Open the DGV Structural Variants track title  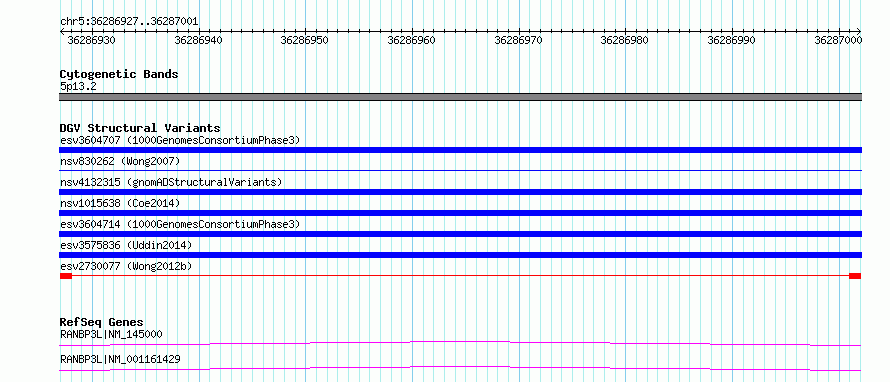[140, 128]
